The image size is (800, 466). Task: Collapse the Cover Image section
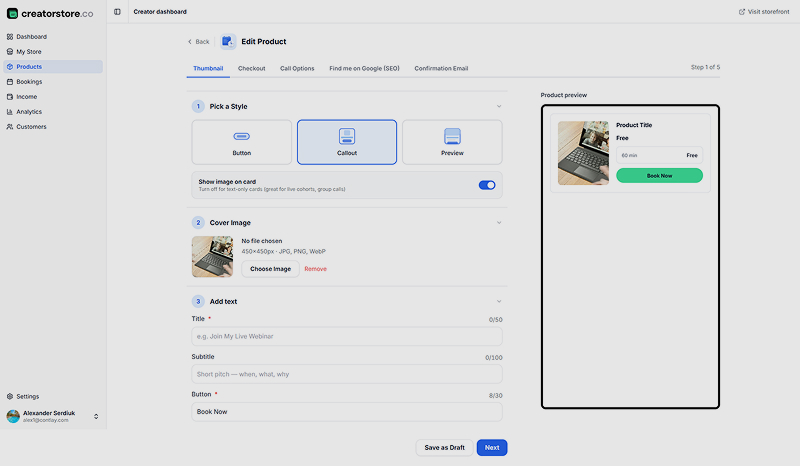(499, 223)
